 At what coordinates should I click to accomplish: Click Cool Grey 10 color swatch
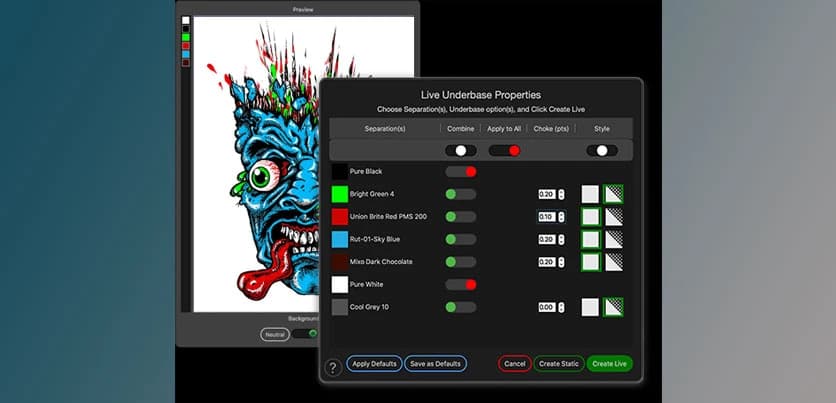pos(340,307)
